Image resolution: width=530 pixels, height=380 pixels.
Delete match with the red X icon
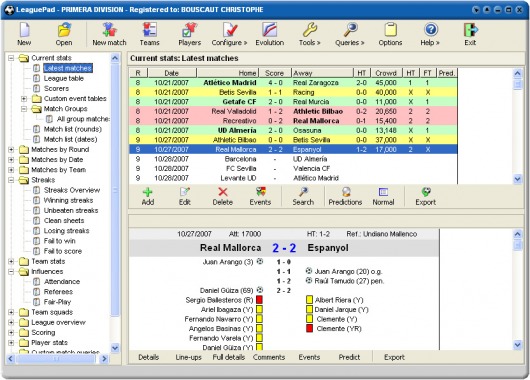(x=222, y=196)
